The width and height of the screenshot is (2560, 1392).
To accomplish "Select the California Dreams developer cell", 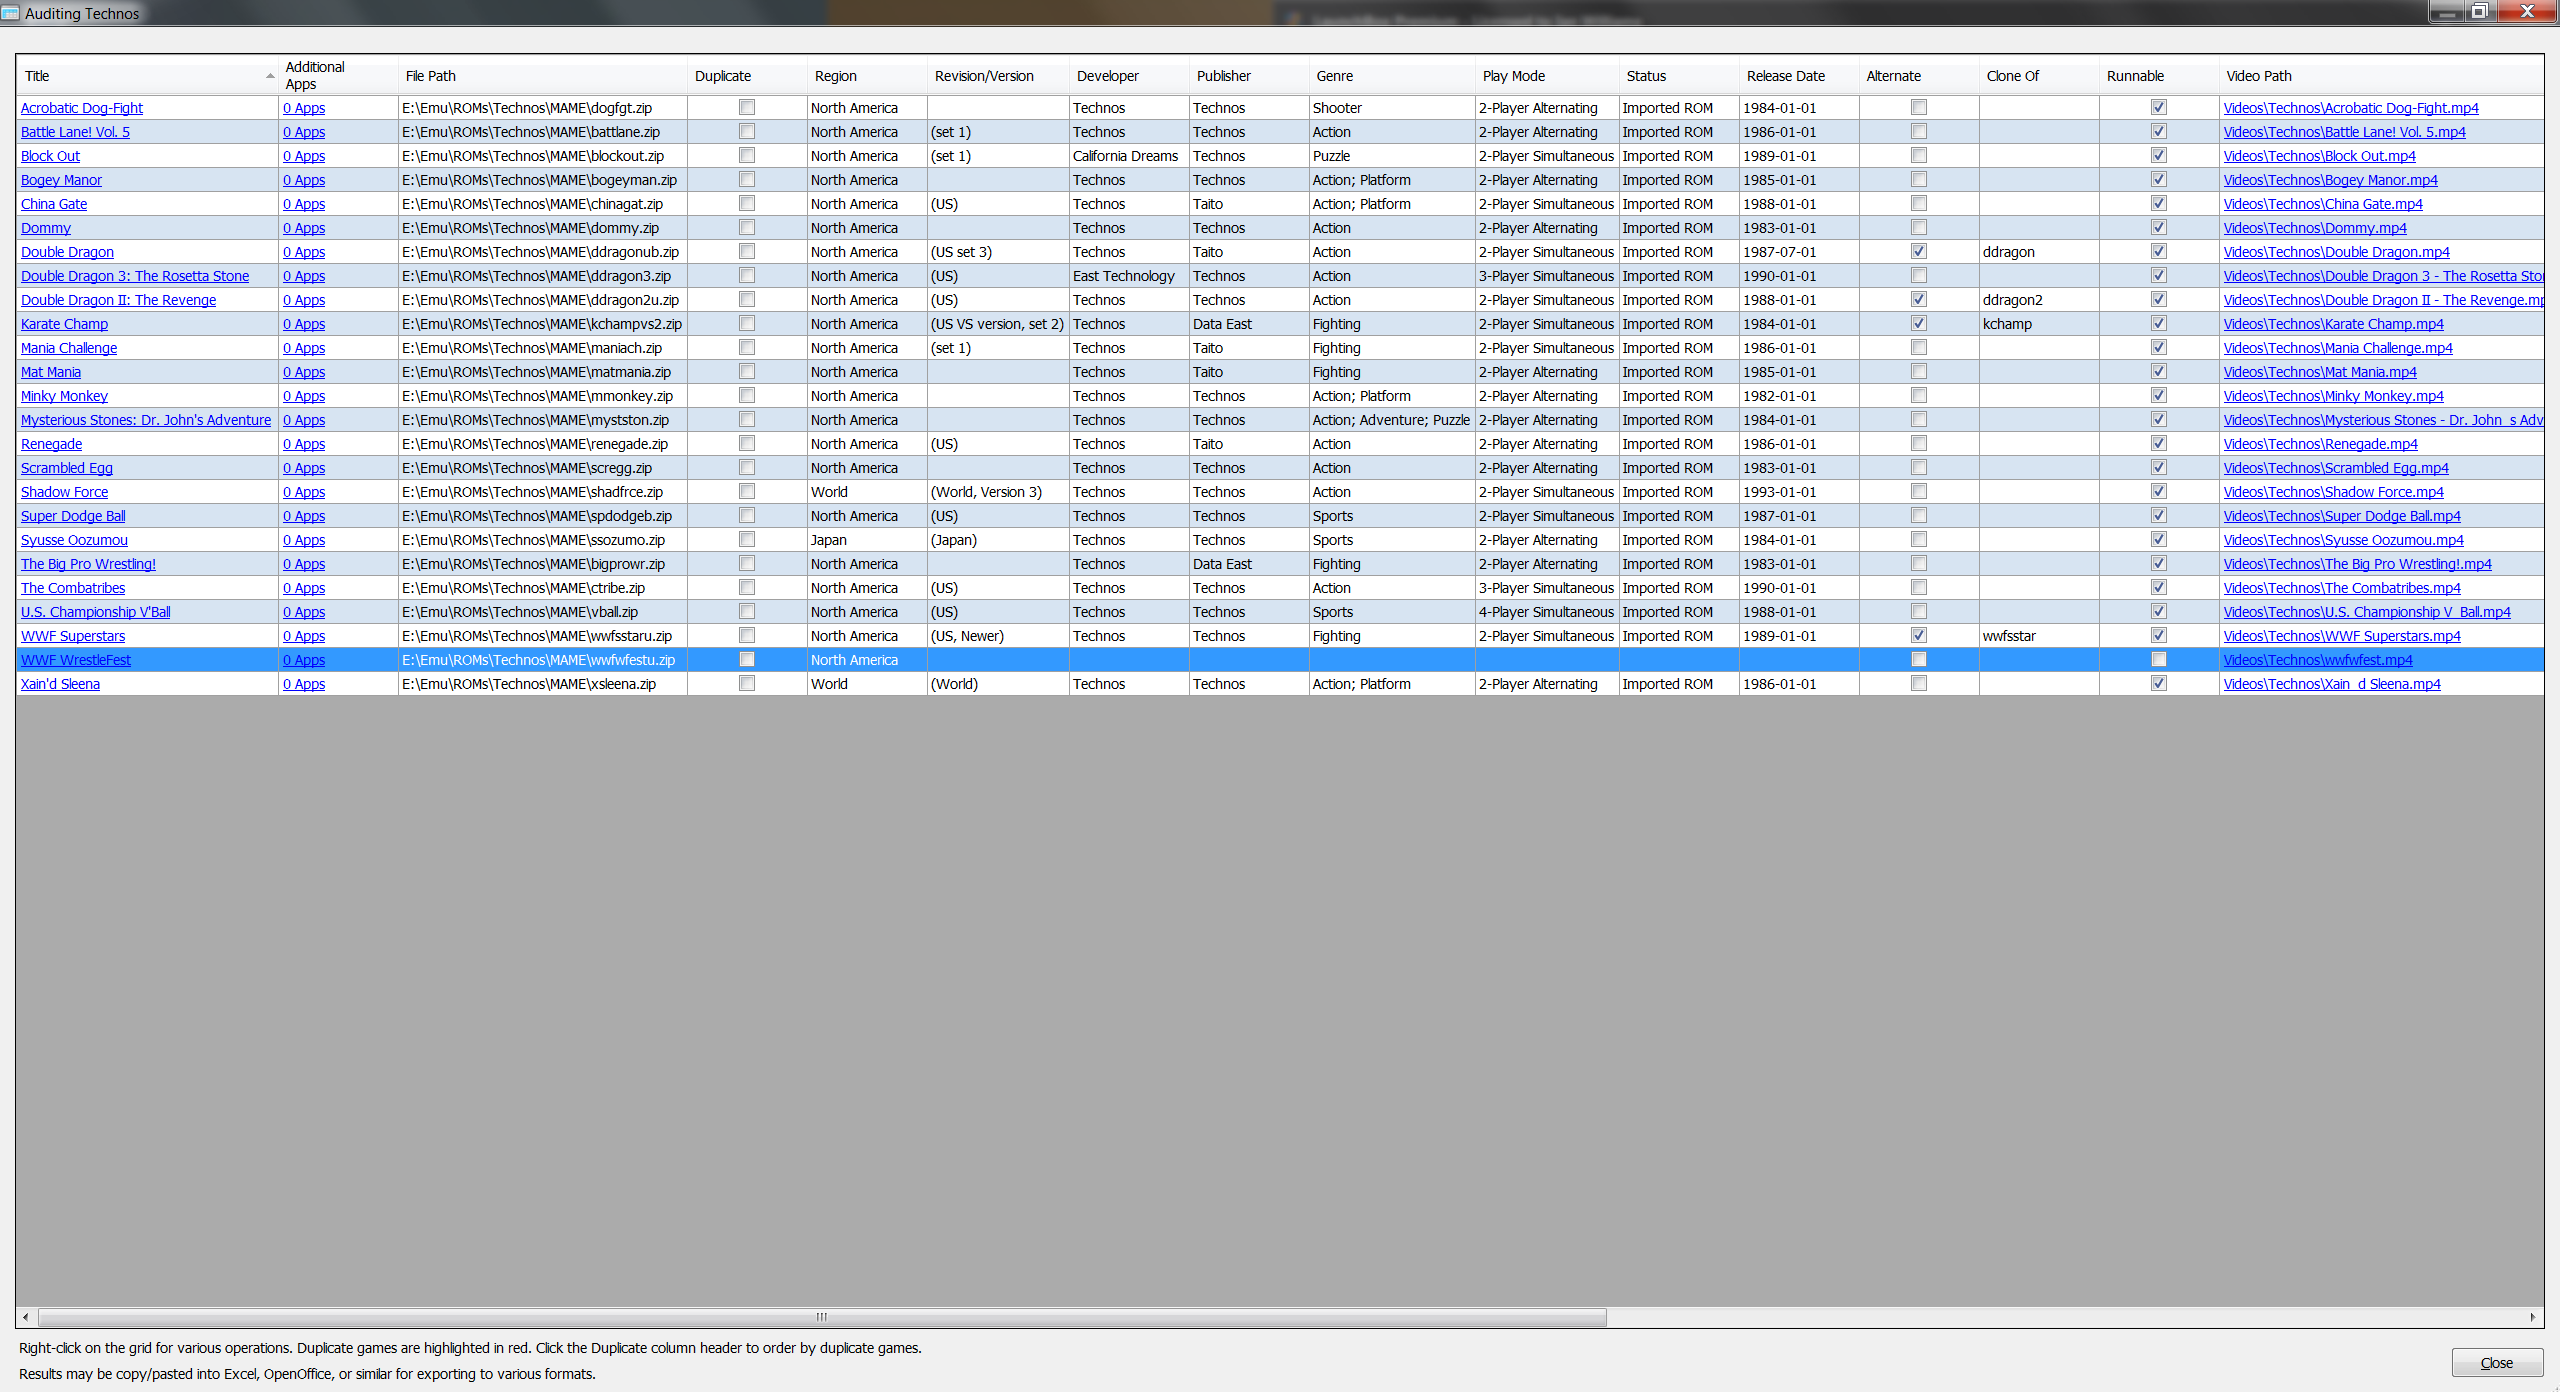I will pyautogui.click(x=1129, y=156).
